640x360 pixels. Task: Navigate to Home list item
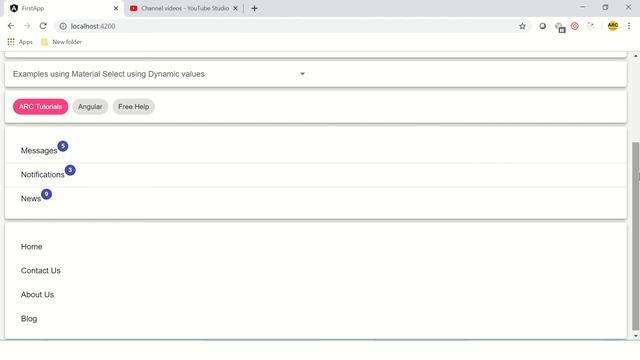pos(316,247)
